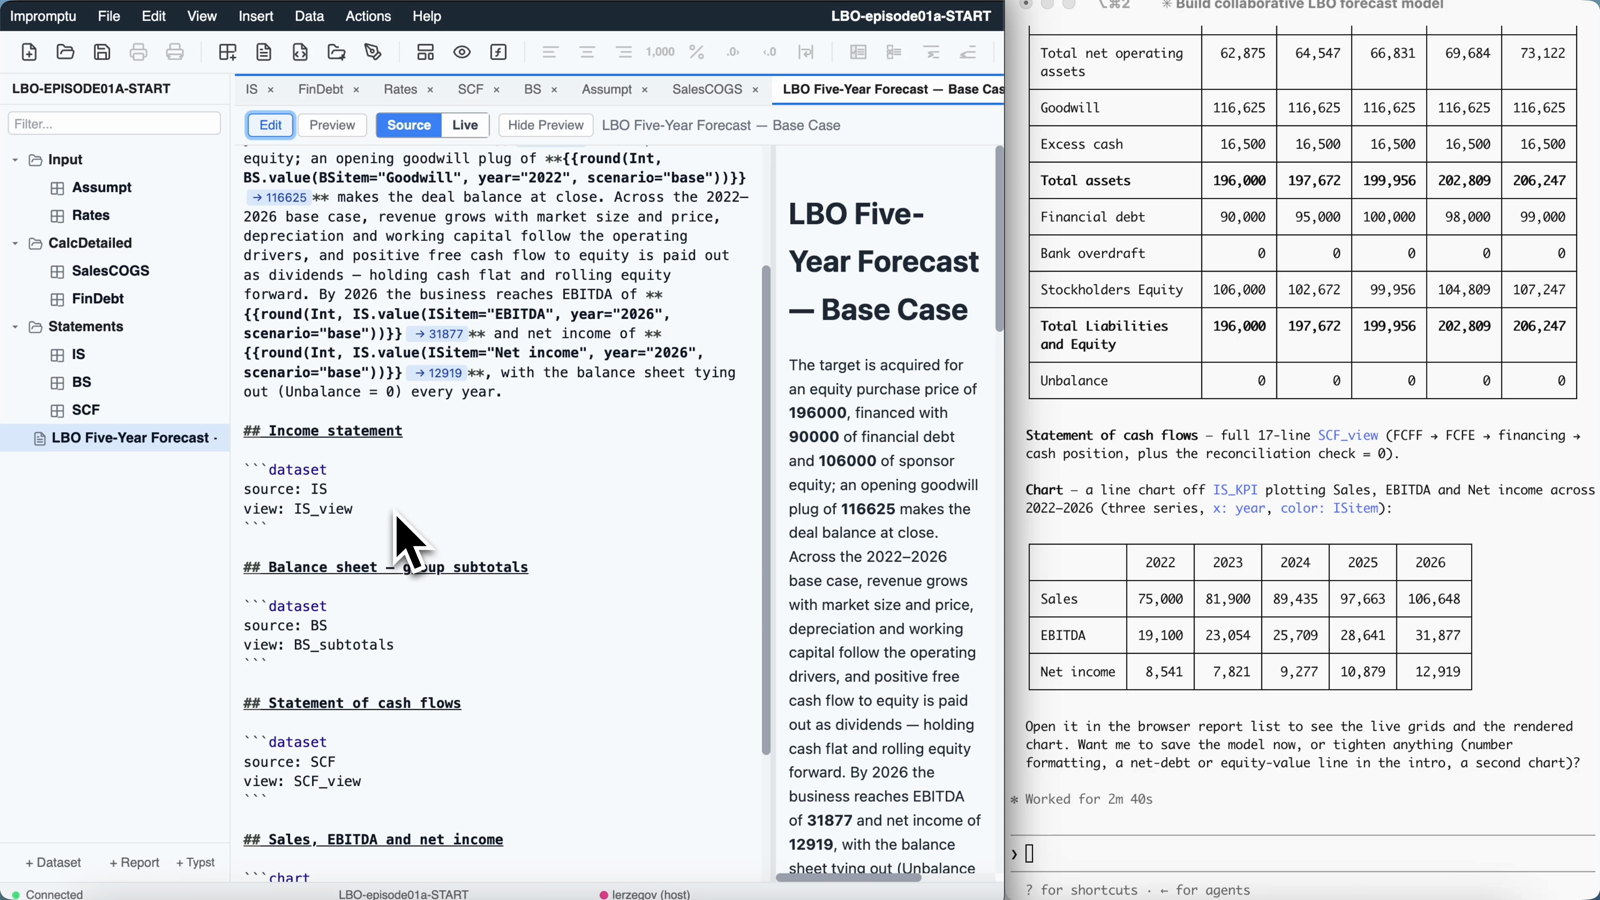Click the pen nib toolbar icon
The width and height of the screenshot is (1600, 900).
(373, 52)
